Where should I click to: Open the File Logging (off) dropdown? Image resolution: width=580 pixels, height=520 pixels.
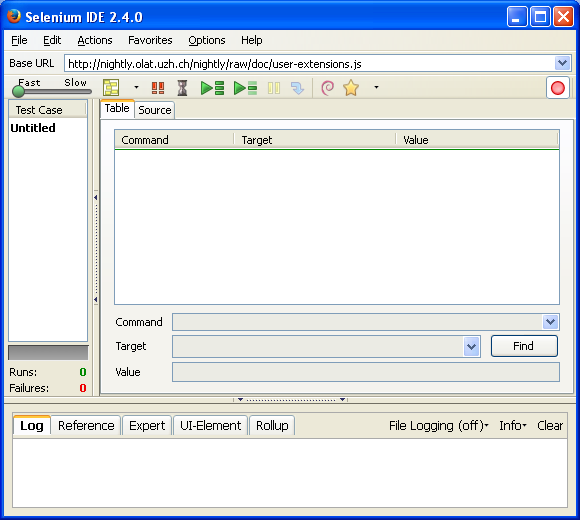click(439, 426)
